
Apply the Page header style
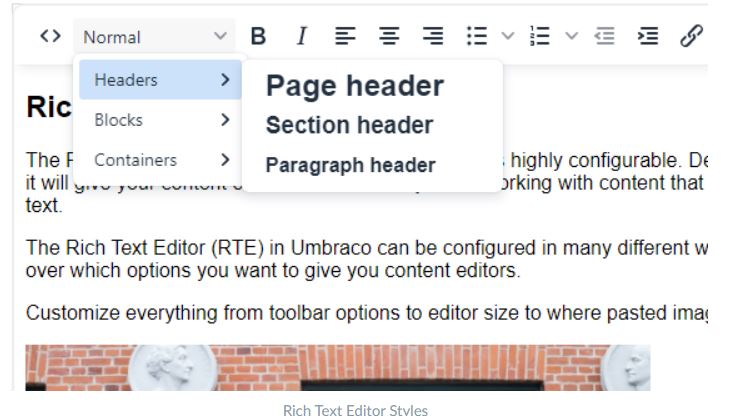(x=355, y=86)
